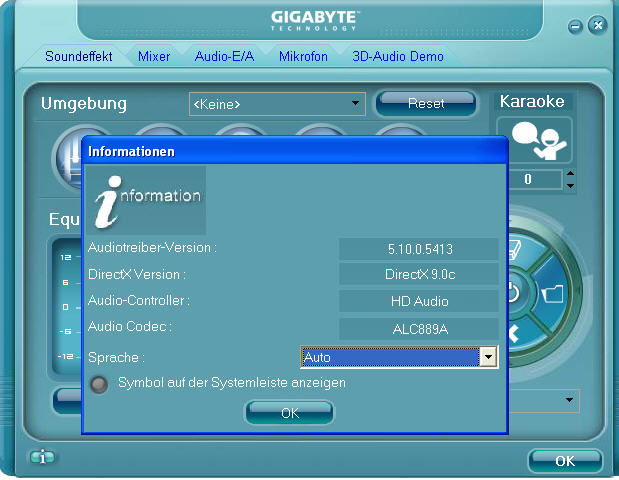Image resolution: width=619 pixels, height=480 pixels.
Task: Click the Audio Codec label
Action: (129, 327)
